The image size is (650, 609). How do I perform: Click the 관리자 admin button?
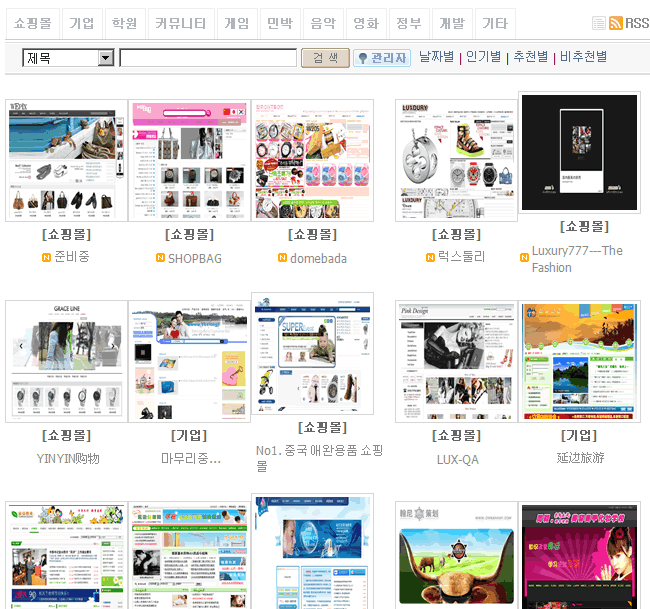(382, 58)
